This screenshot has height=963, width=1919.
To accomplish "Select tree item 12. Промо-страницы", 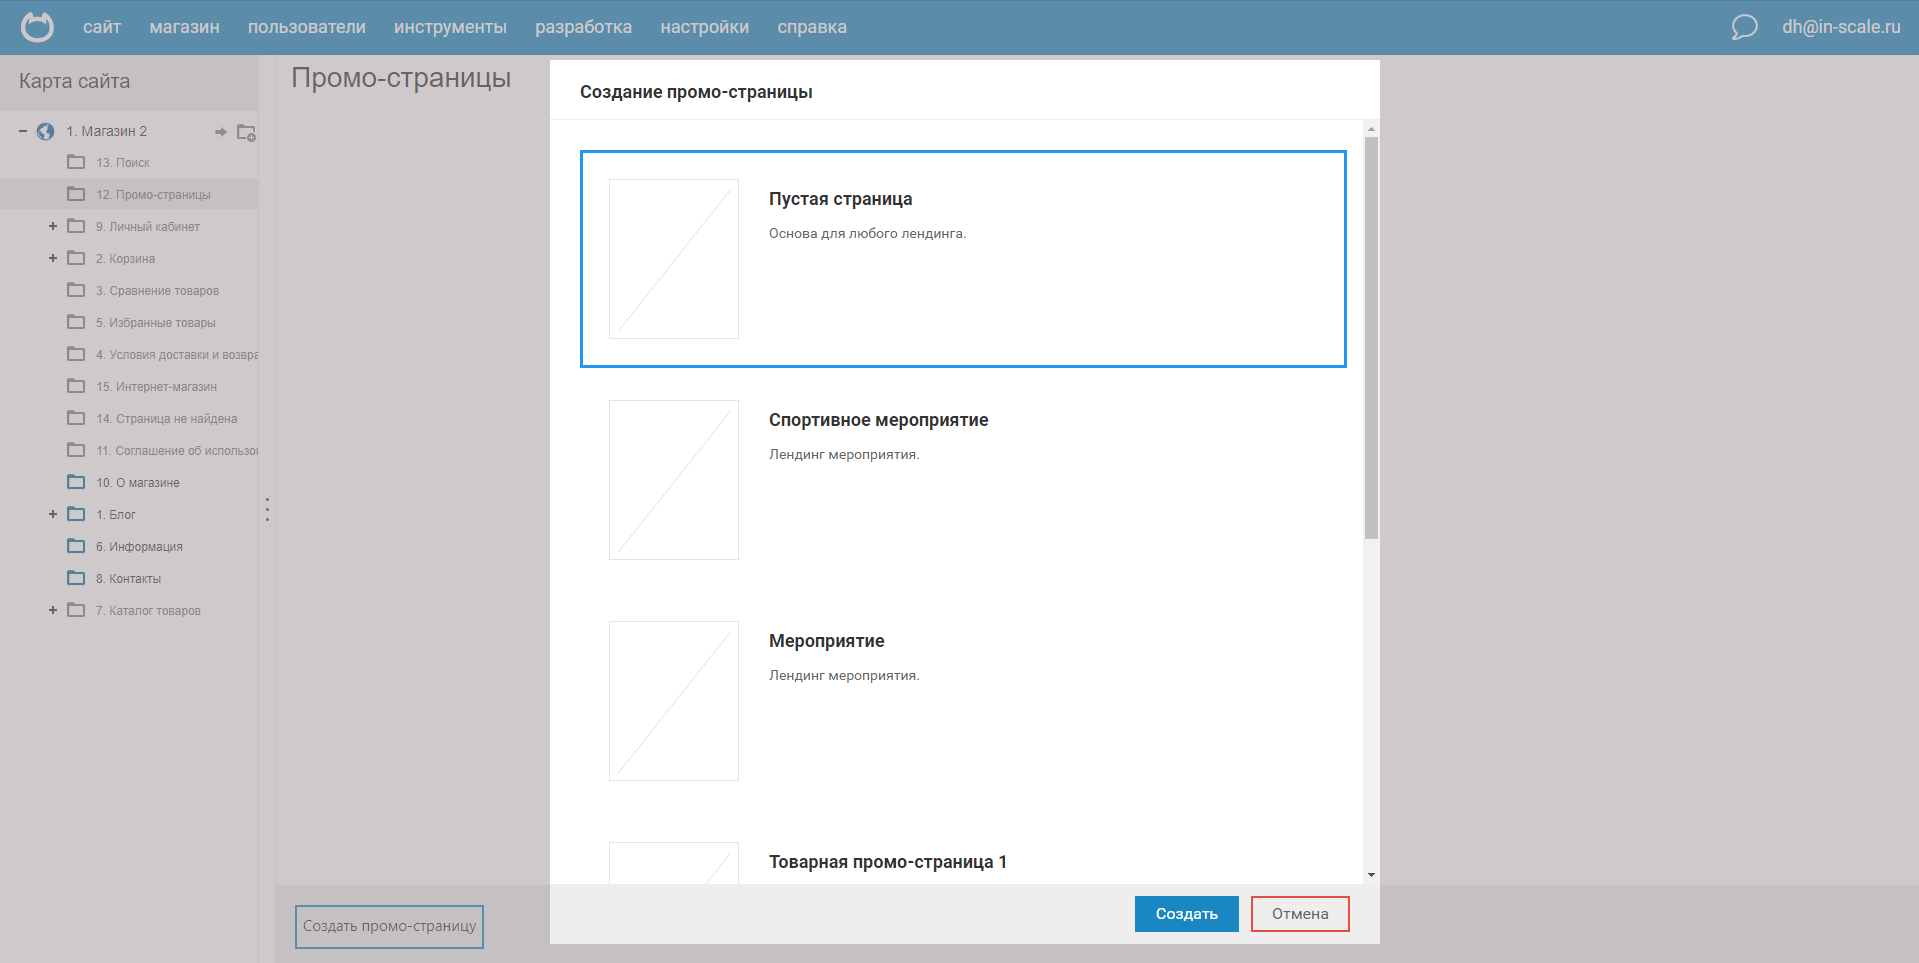I will tap(153, 195).
